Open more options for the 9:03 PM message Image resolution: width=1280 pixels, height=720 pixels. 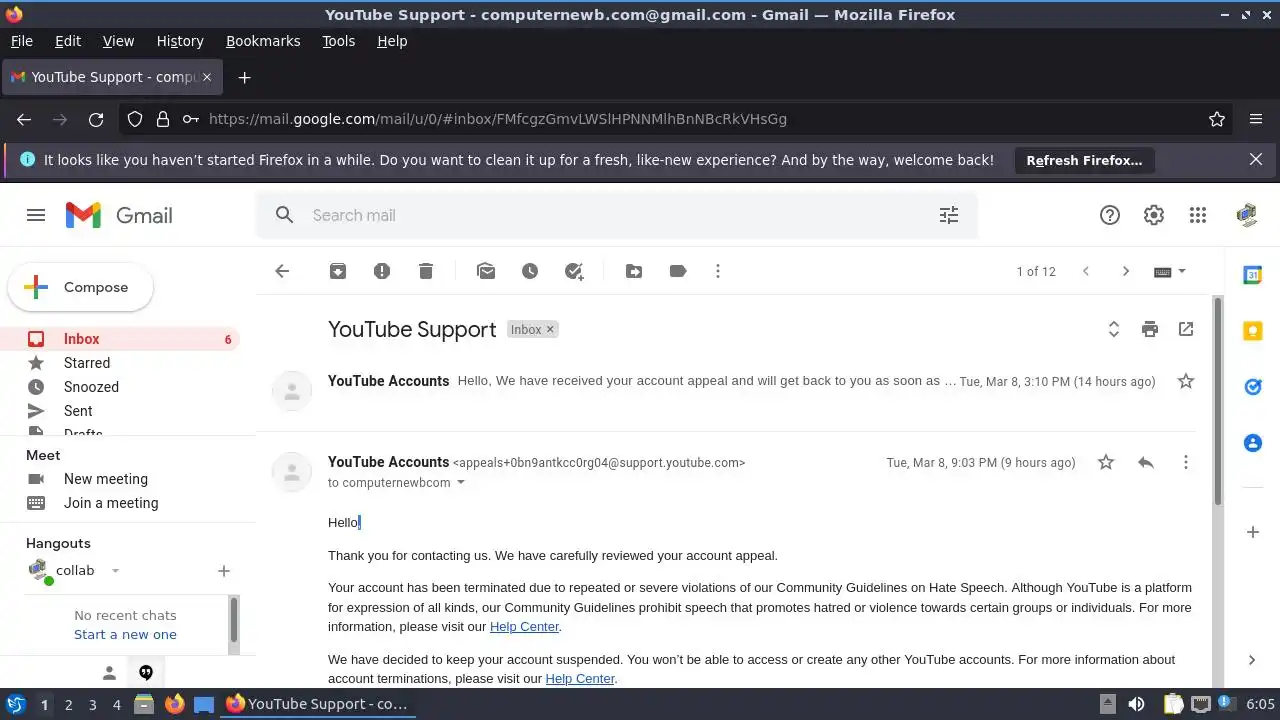[1186, 462]
